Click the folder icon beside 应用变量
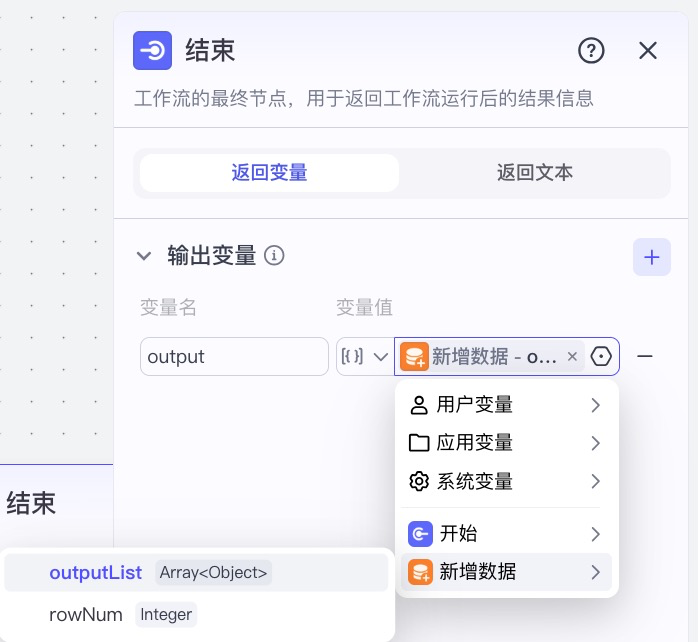The width and height of the screenshot is (698, 642). click(x=419, y=443)
